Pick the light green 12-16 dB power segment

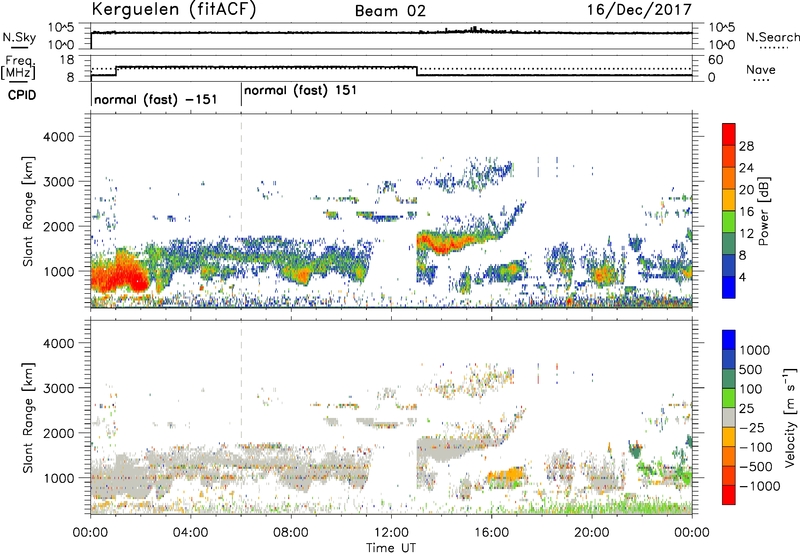729,222
